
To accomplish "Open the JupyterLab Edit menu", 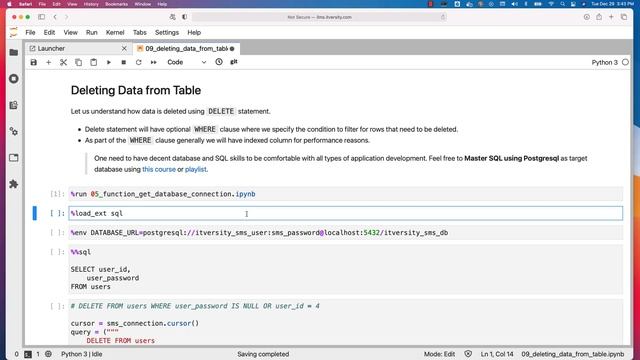I will coord(49,33).
